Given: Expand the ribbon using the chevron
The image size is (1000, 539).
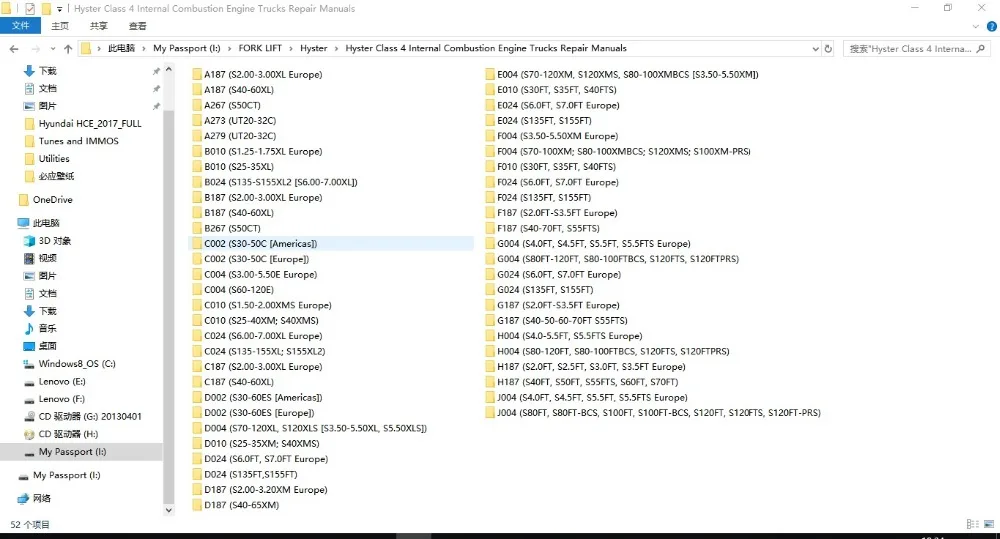Looking at the screenshot, I should coord(975,26).
